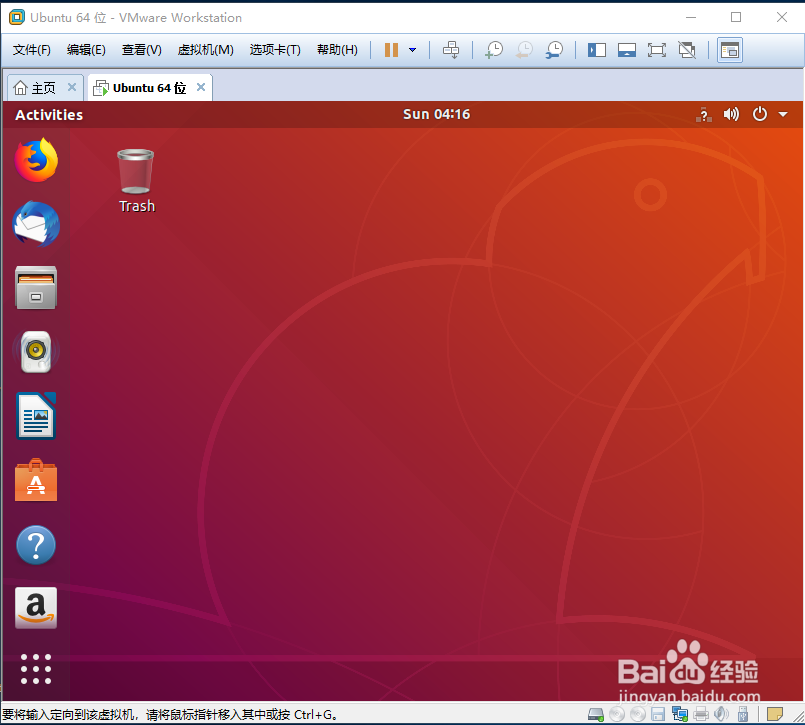Image resolution: width=805 pixels, height=725 pixels.
Task: Send Ctrl+Alt+Del to the virtual machine
Action: 451,50
